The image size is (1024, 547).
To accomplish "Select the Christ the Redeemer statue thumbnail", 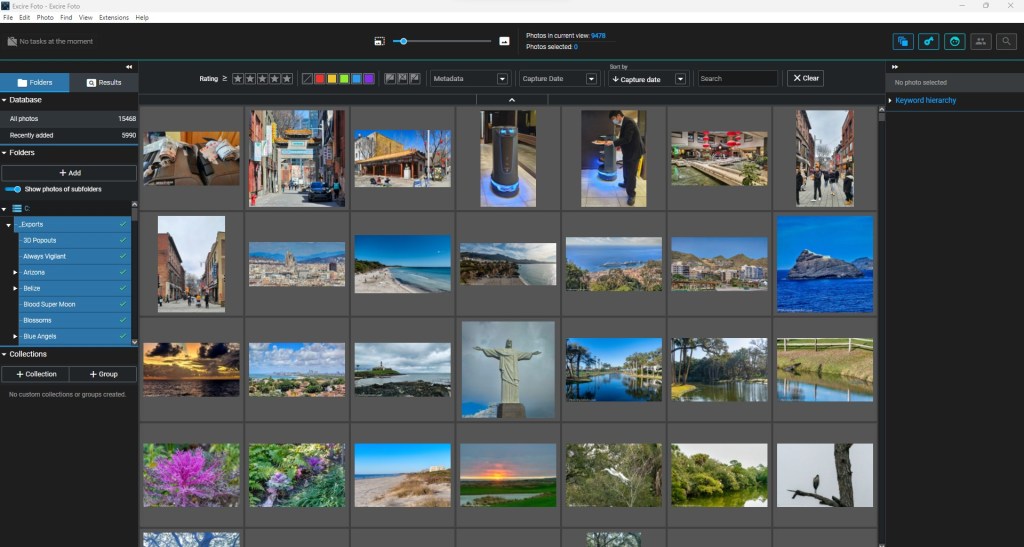I will (508, 369).
